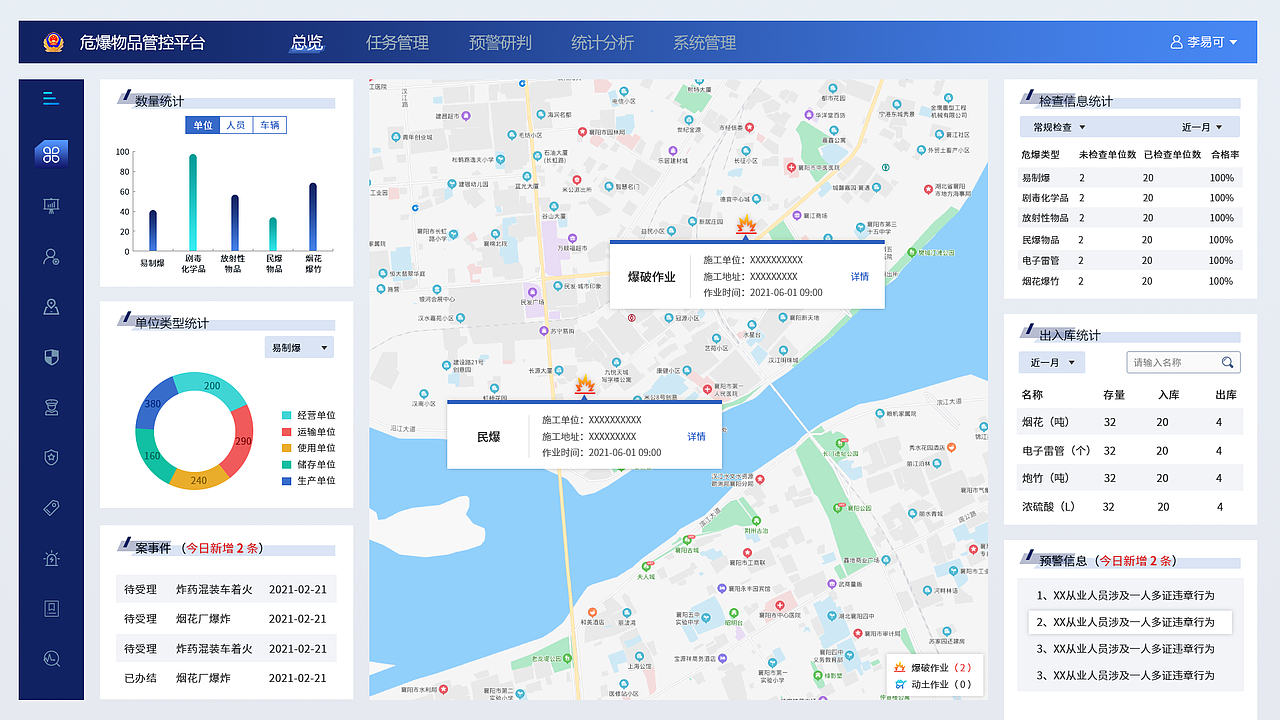This screenshot has height=720, width=1280.
Task: Click the search magnifier icon beside 请输入名称
Action: [x=1227, y=362]
